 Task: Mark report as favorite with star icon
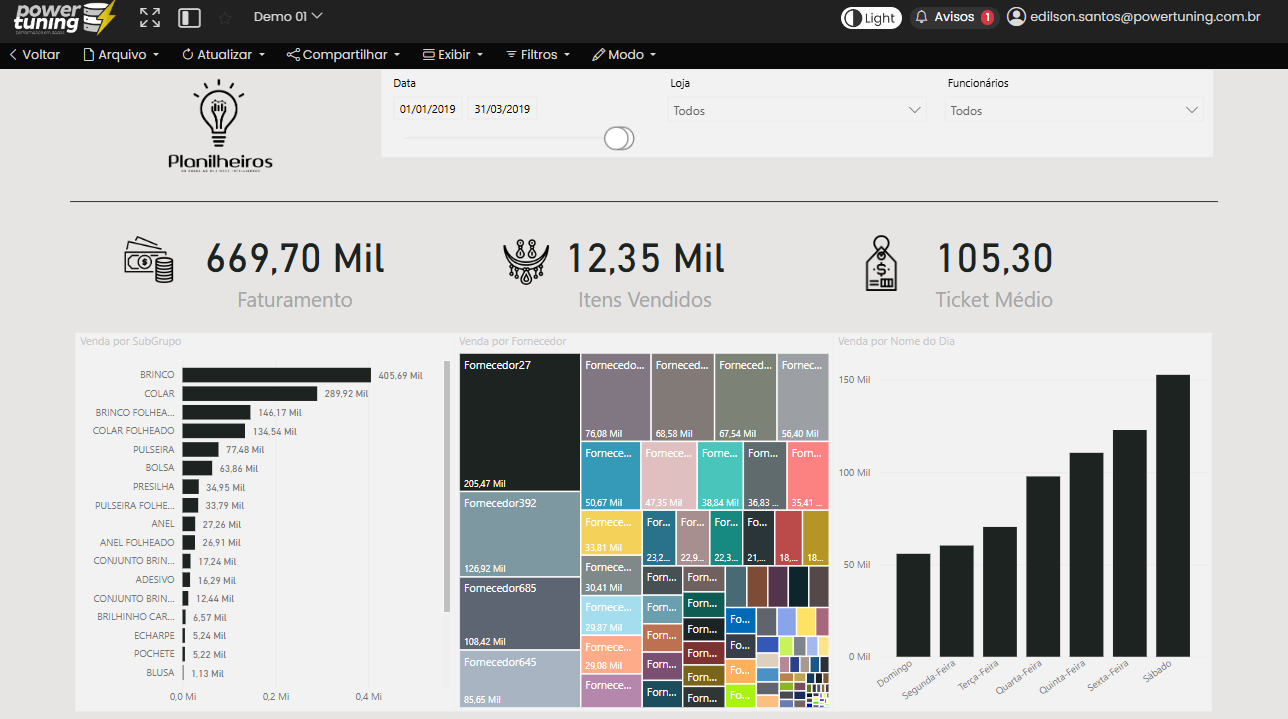(225, 17)
